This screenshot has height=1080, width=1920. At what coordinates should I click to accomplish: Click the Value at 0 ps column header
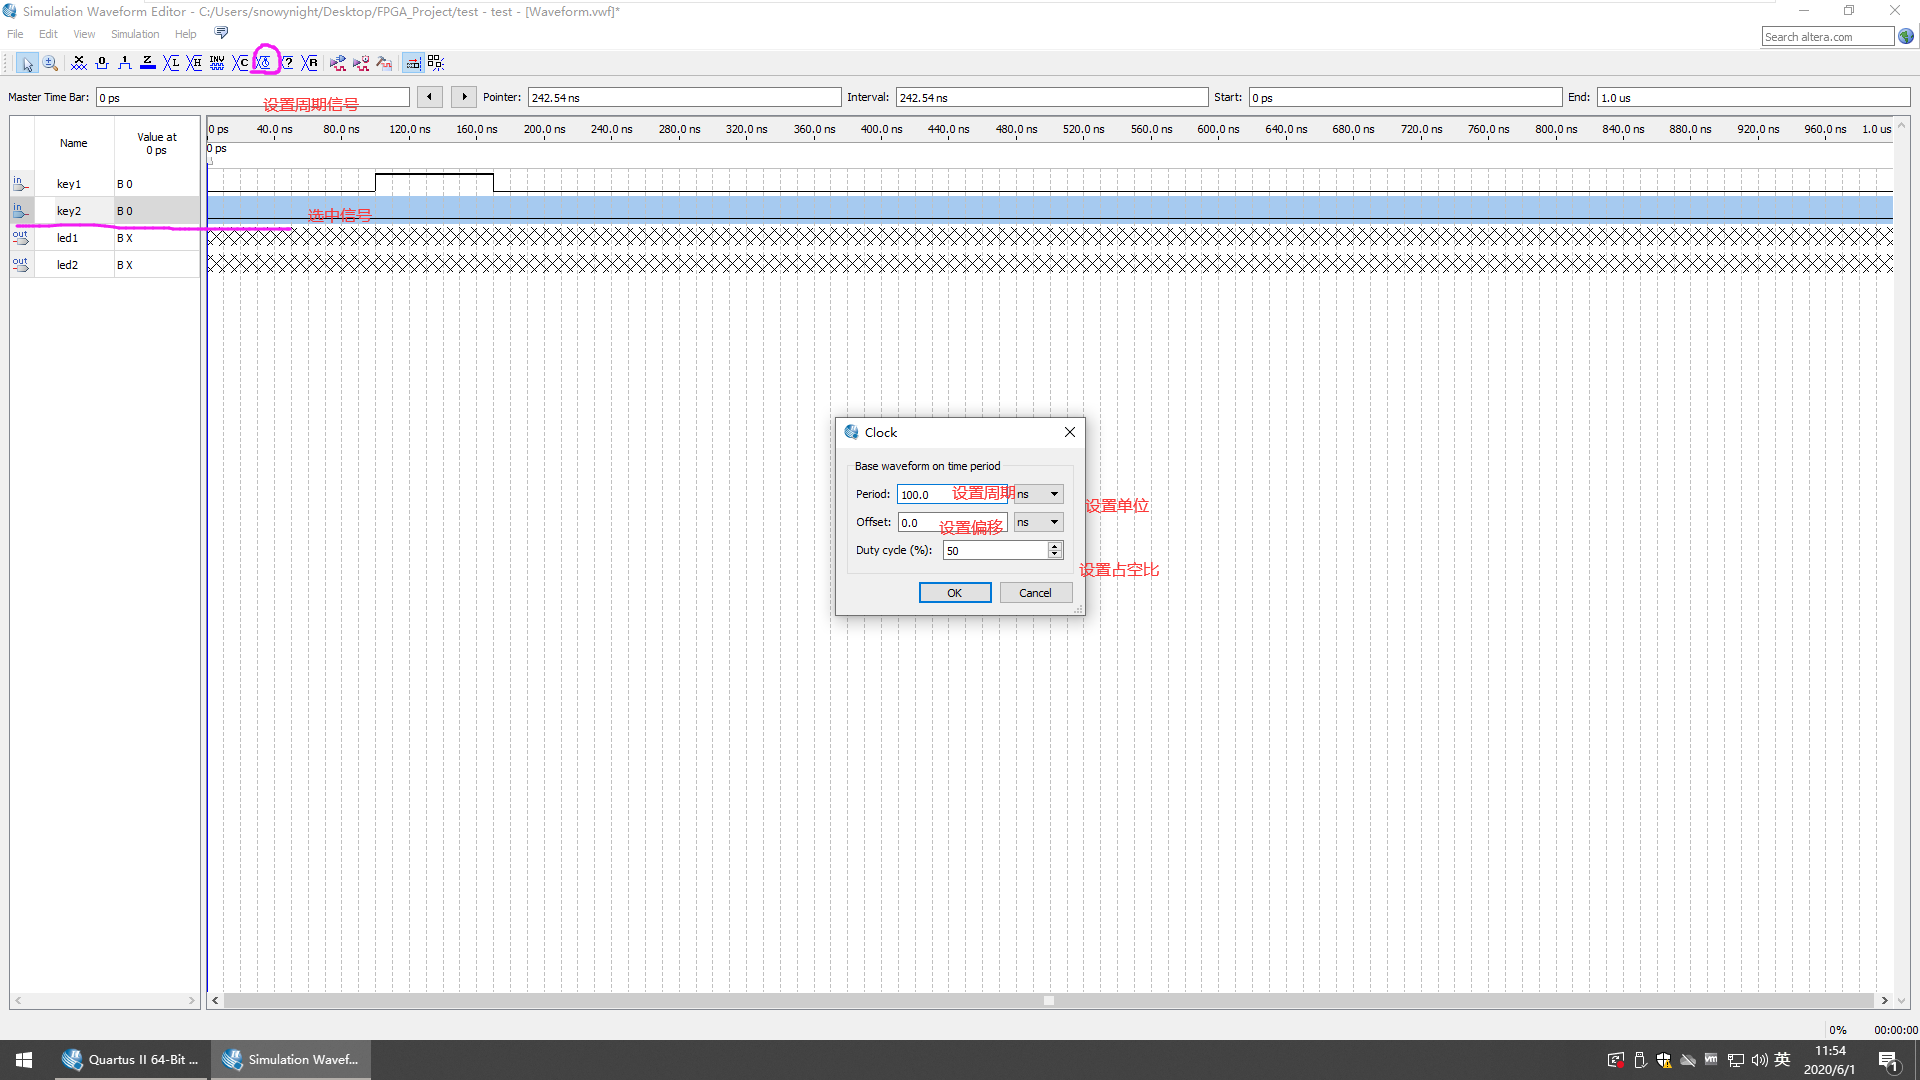(156, 143)
